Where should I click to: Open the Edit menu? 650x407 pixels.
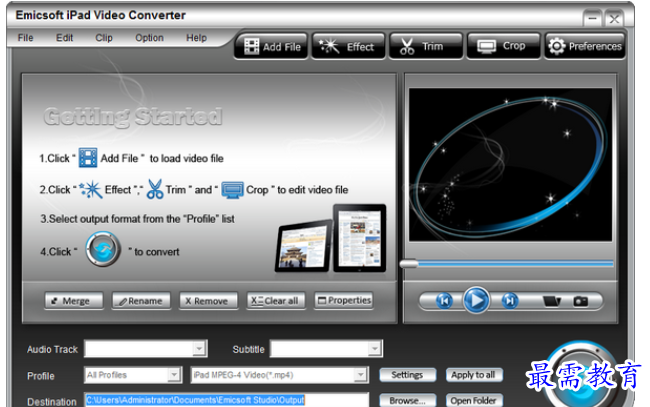[x=64, y=38]
